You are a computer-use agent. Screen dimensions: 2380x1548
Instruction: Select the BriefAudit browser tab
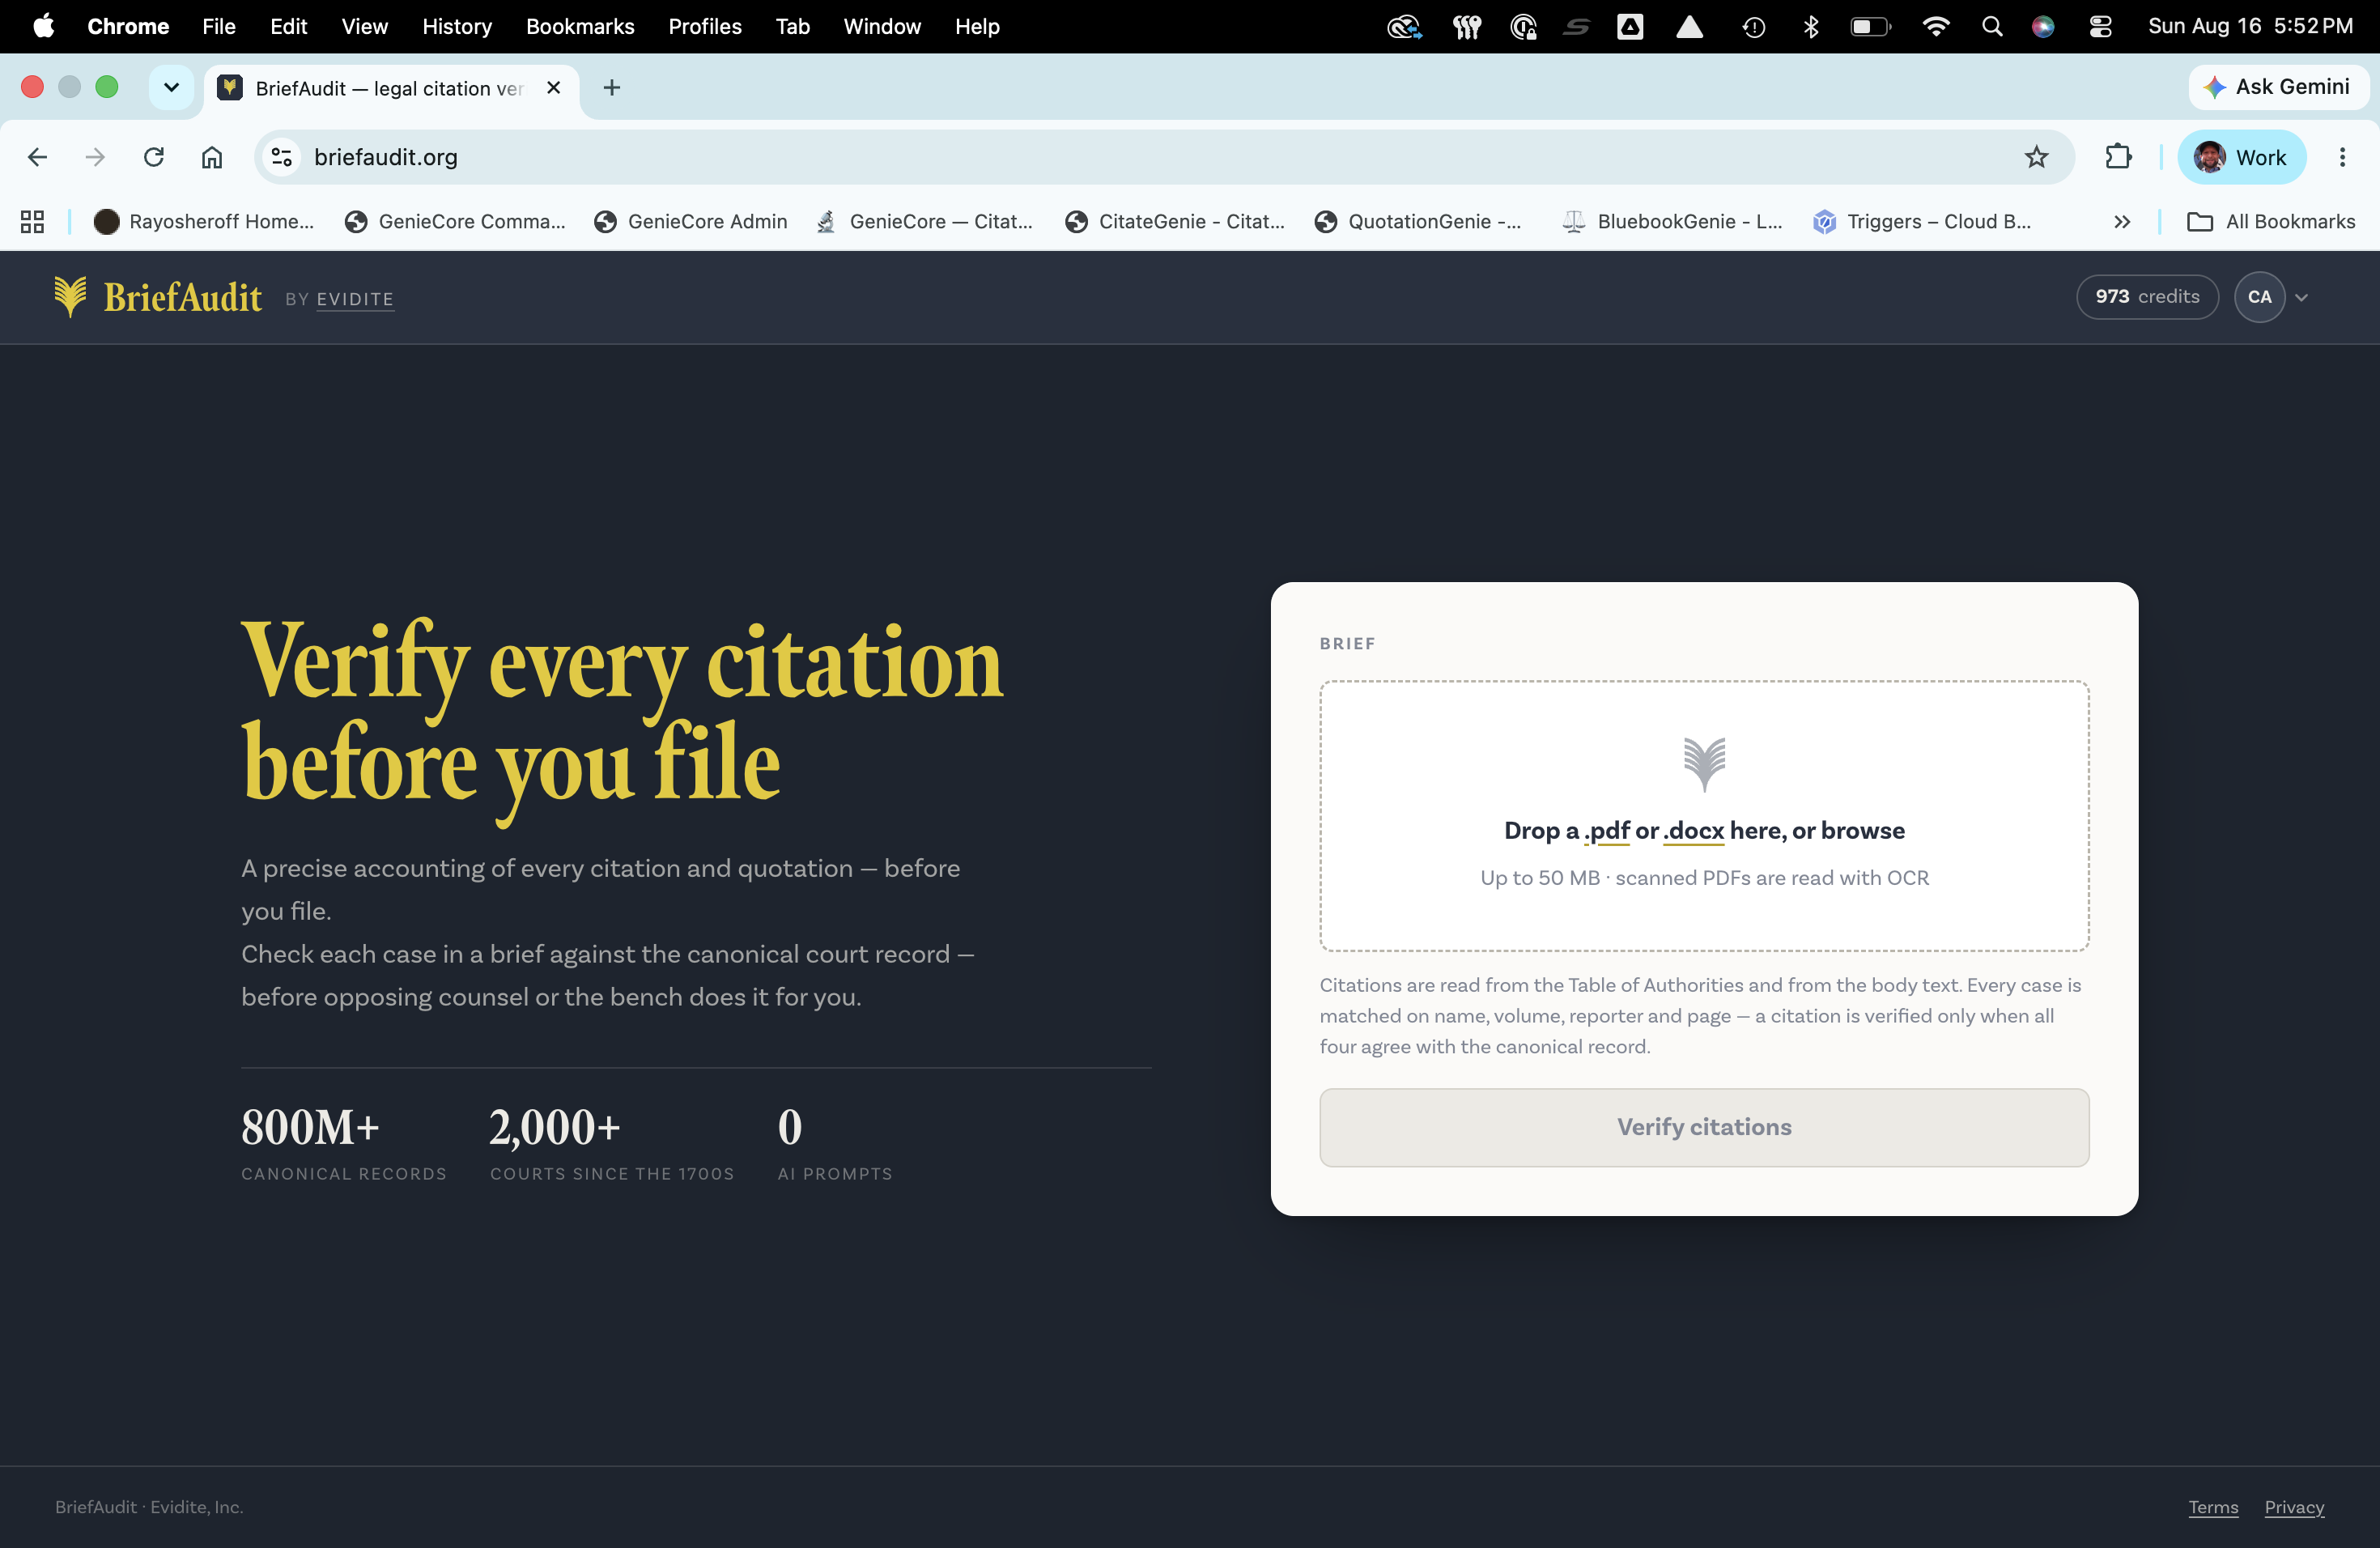[x=392, y=88]
